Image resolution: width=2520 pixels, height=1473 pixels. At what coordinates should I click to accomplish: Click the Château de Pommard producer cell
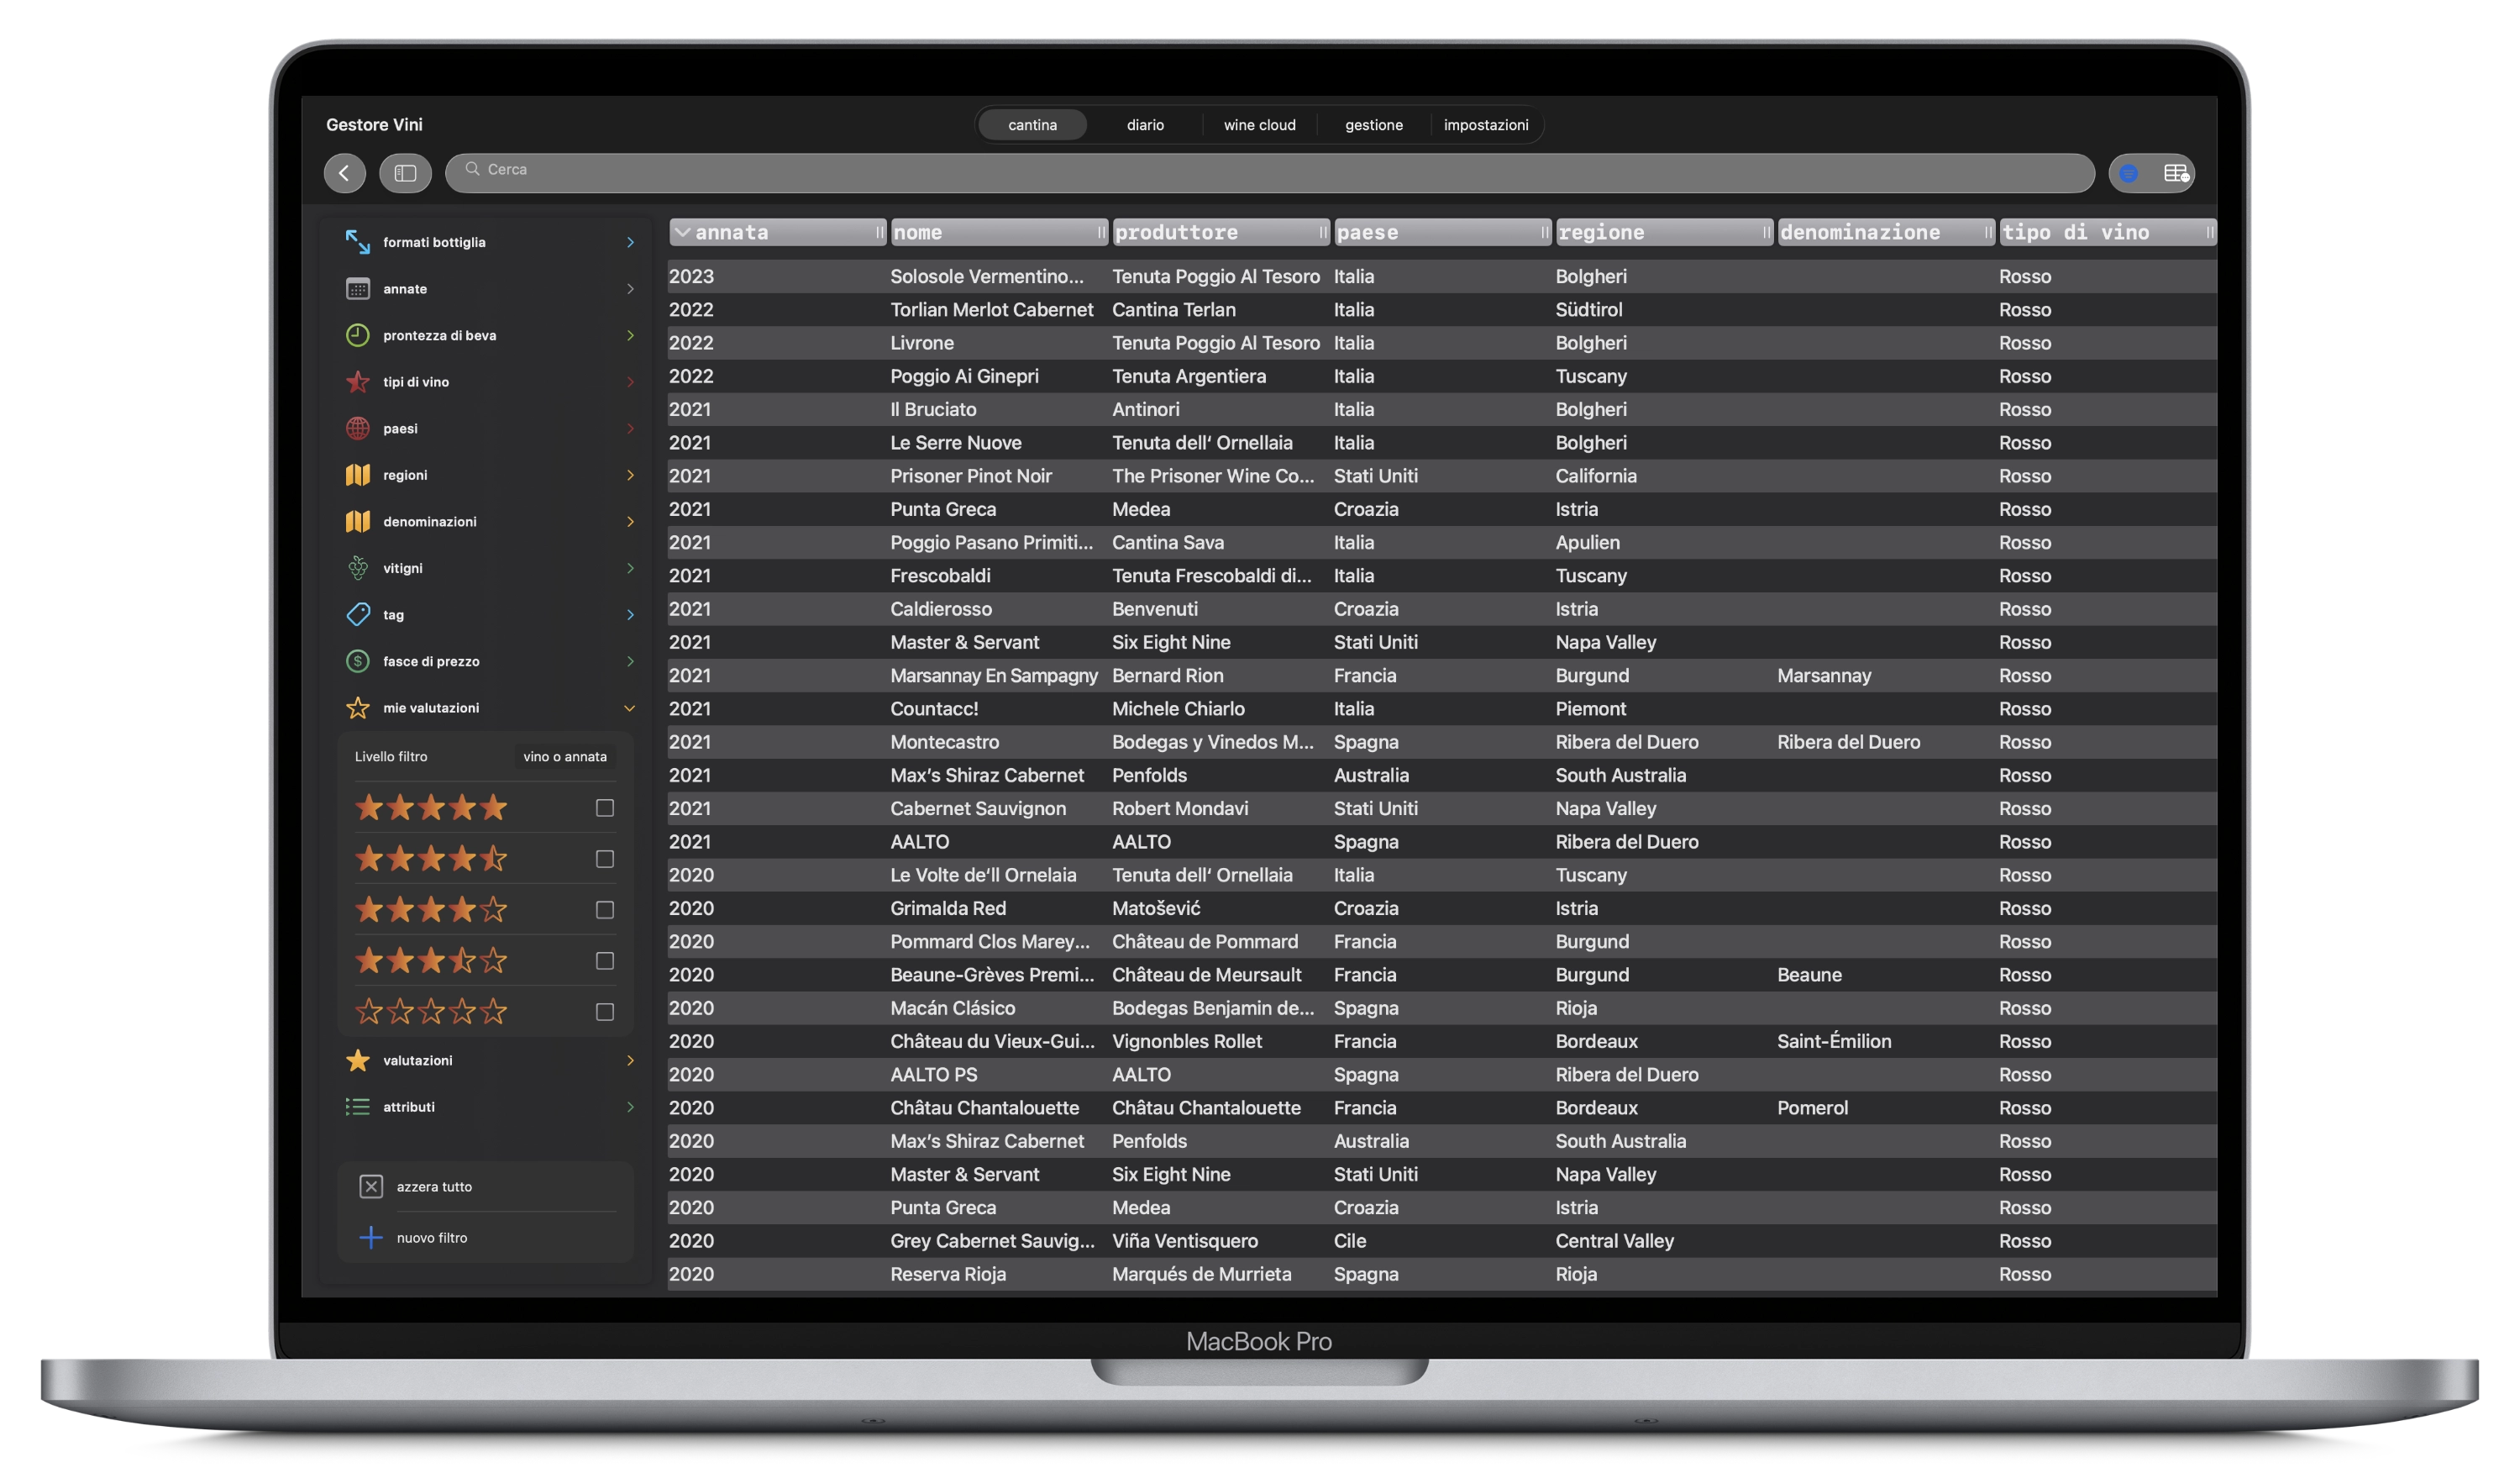coord(1205,942)
